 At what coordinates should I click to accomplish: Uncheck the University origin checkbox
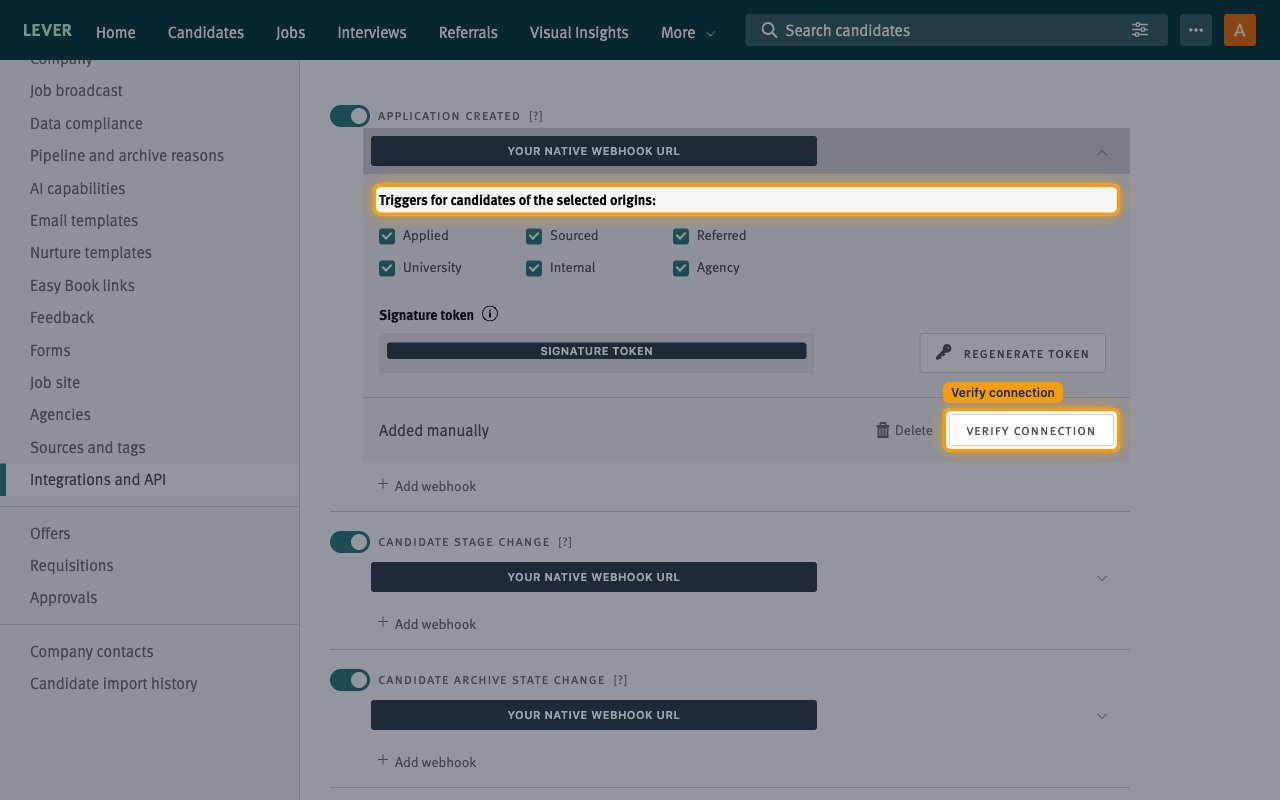[387, 268]
